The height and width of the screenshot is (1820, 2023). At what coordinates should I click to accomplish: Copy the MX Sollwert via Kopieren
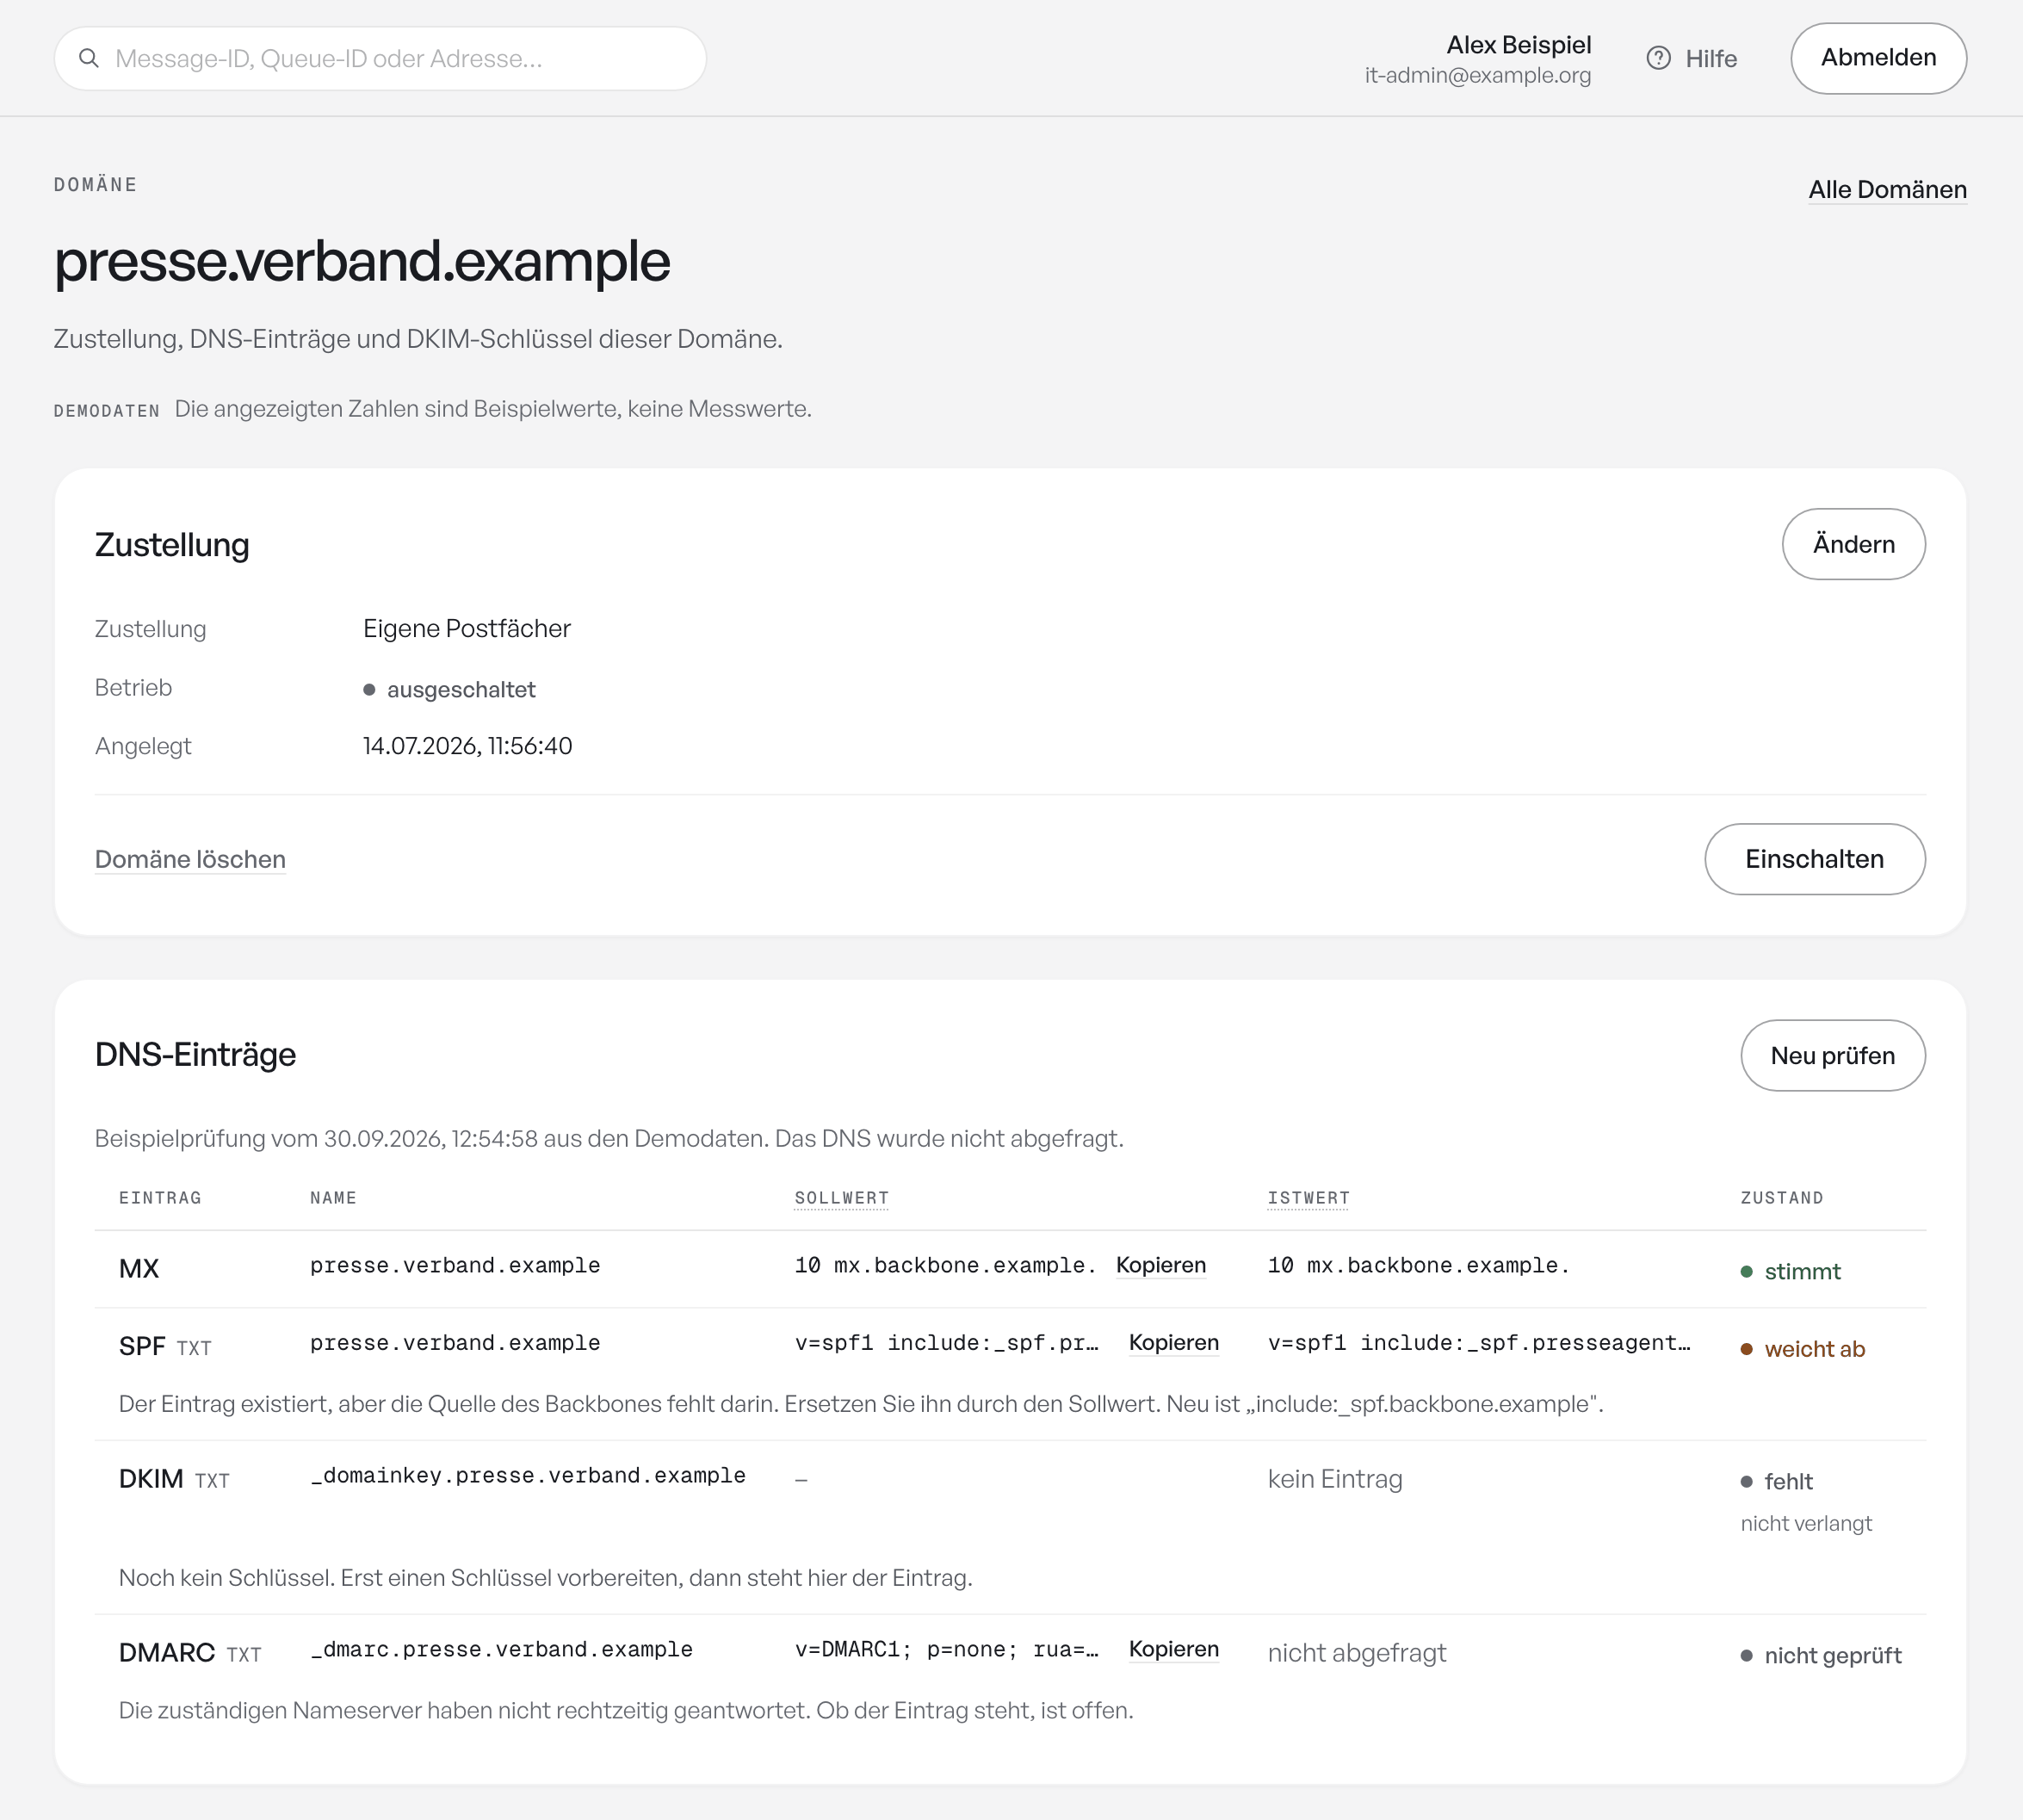point(1160,1265)
